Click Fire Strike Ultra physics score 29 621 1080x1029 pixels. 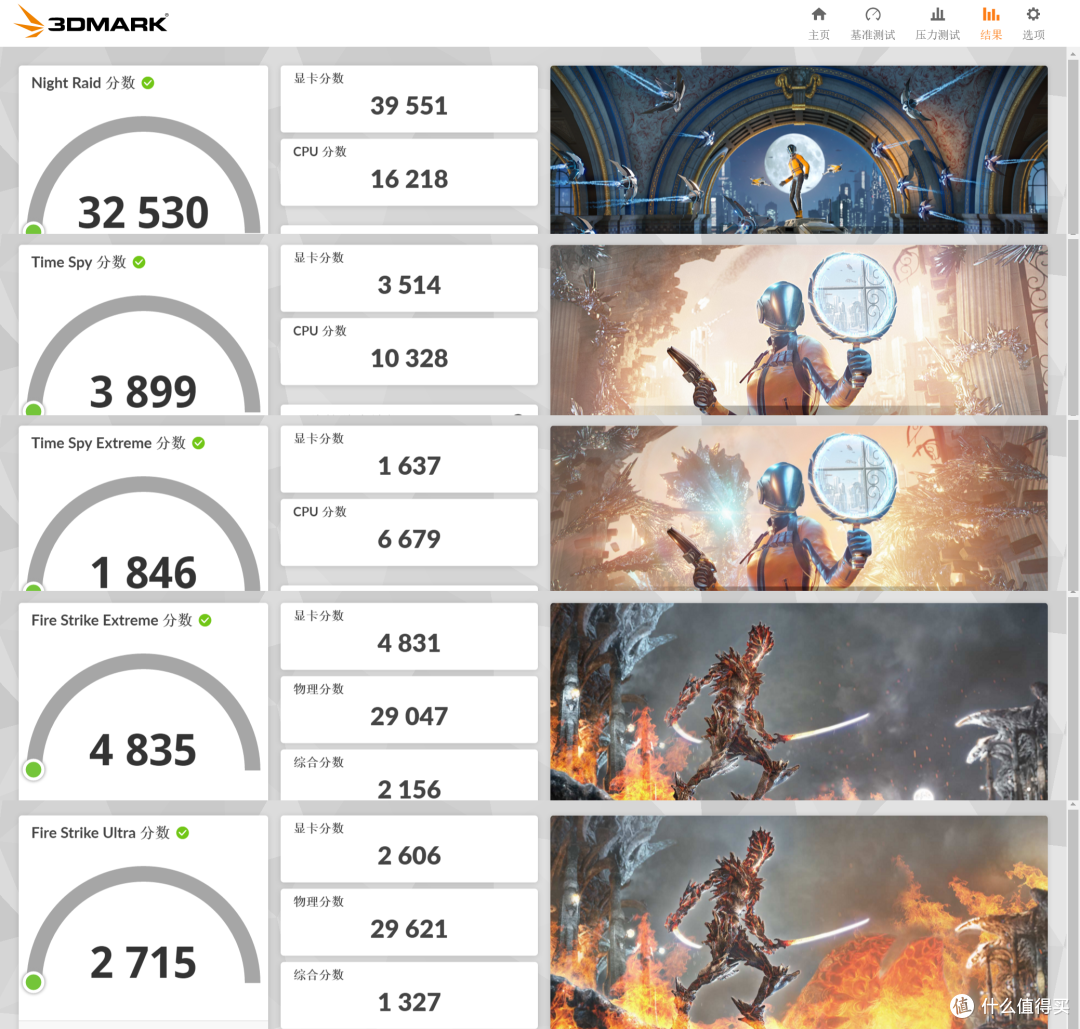coord(409,929)
